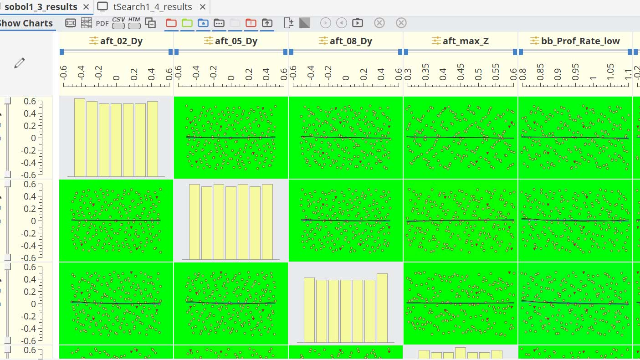Click left range handle of aft_05_Dy

point(177,52)
